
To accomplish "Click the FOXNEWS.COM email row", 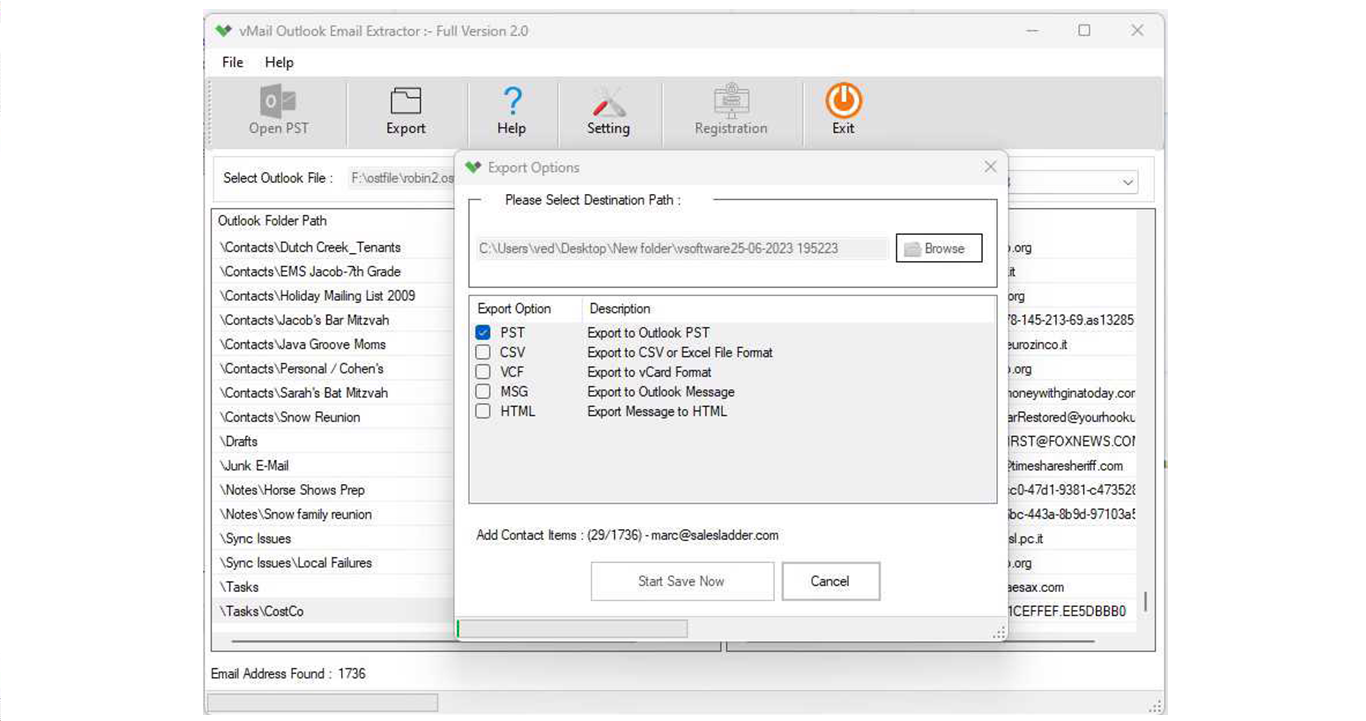I will [x=1071, y=441].
